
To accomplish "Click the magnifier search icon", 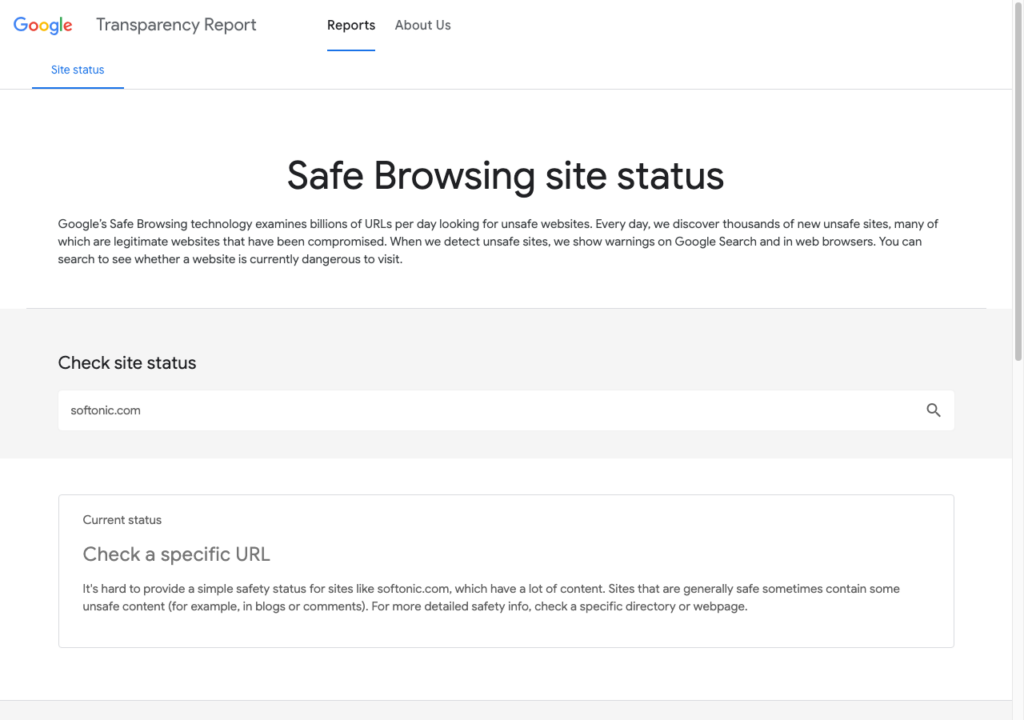I will click(933, 410).
